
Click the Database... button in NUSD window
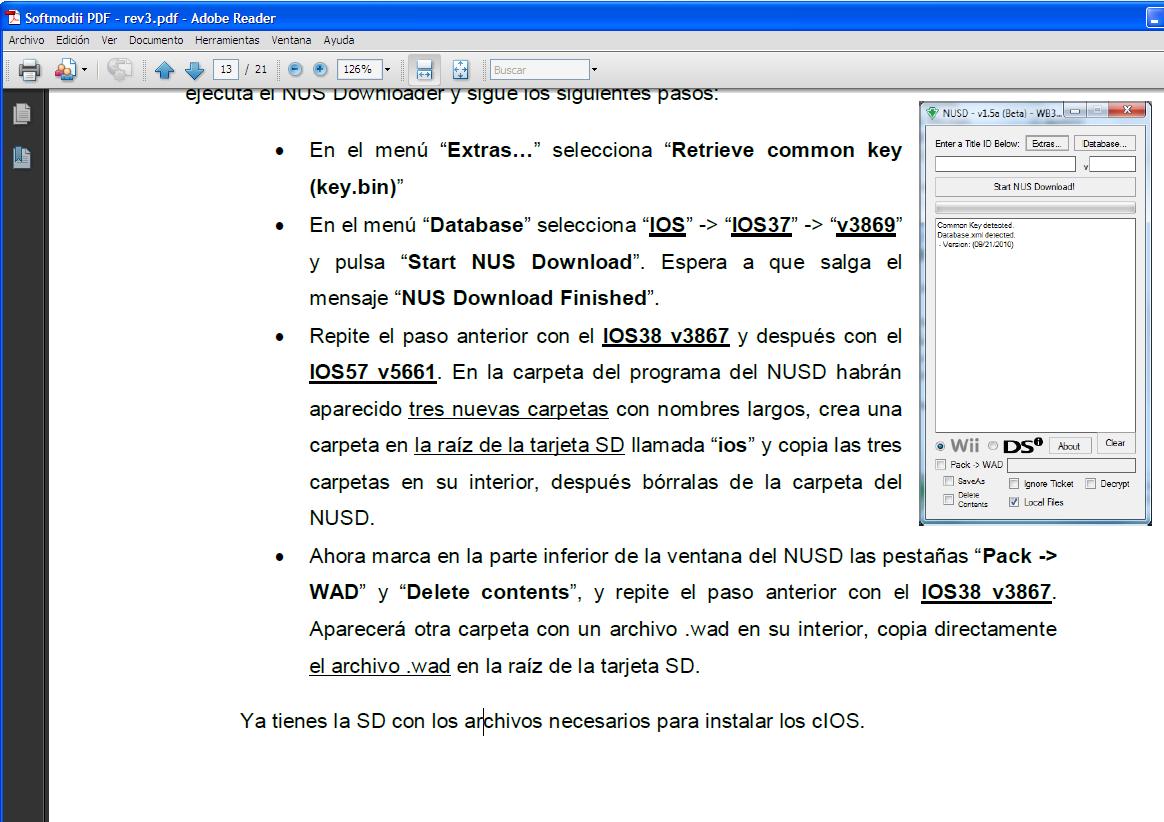(x=1104, y=143)
